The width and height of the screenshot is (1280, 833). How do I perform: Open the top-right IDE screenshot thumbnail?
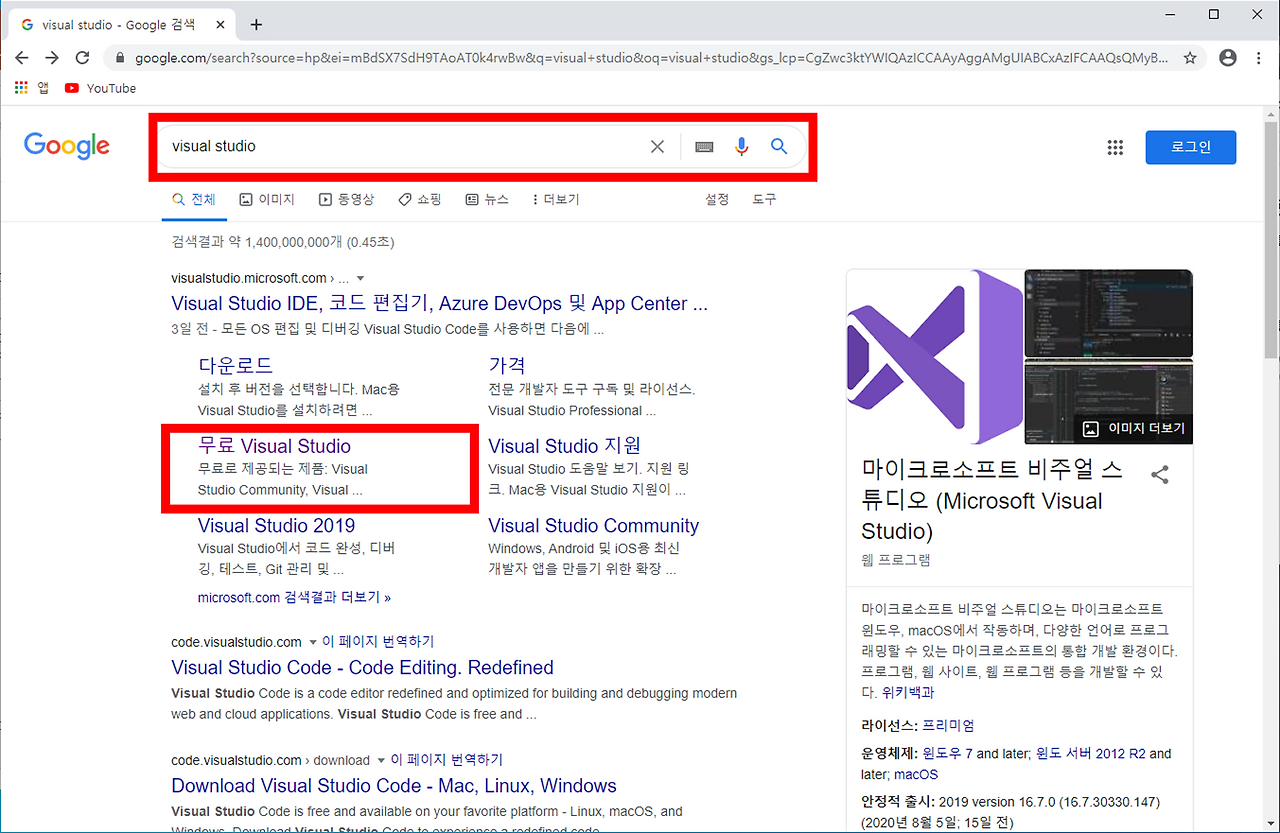click(x=1109, y=313)
